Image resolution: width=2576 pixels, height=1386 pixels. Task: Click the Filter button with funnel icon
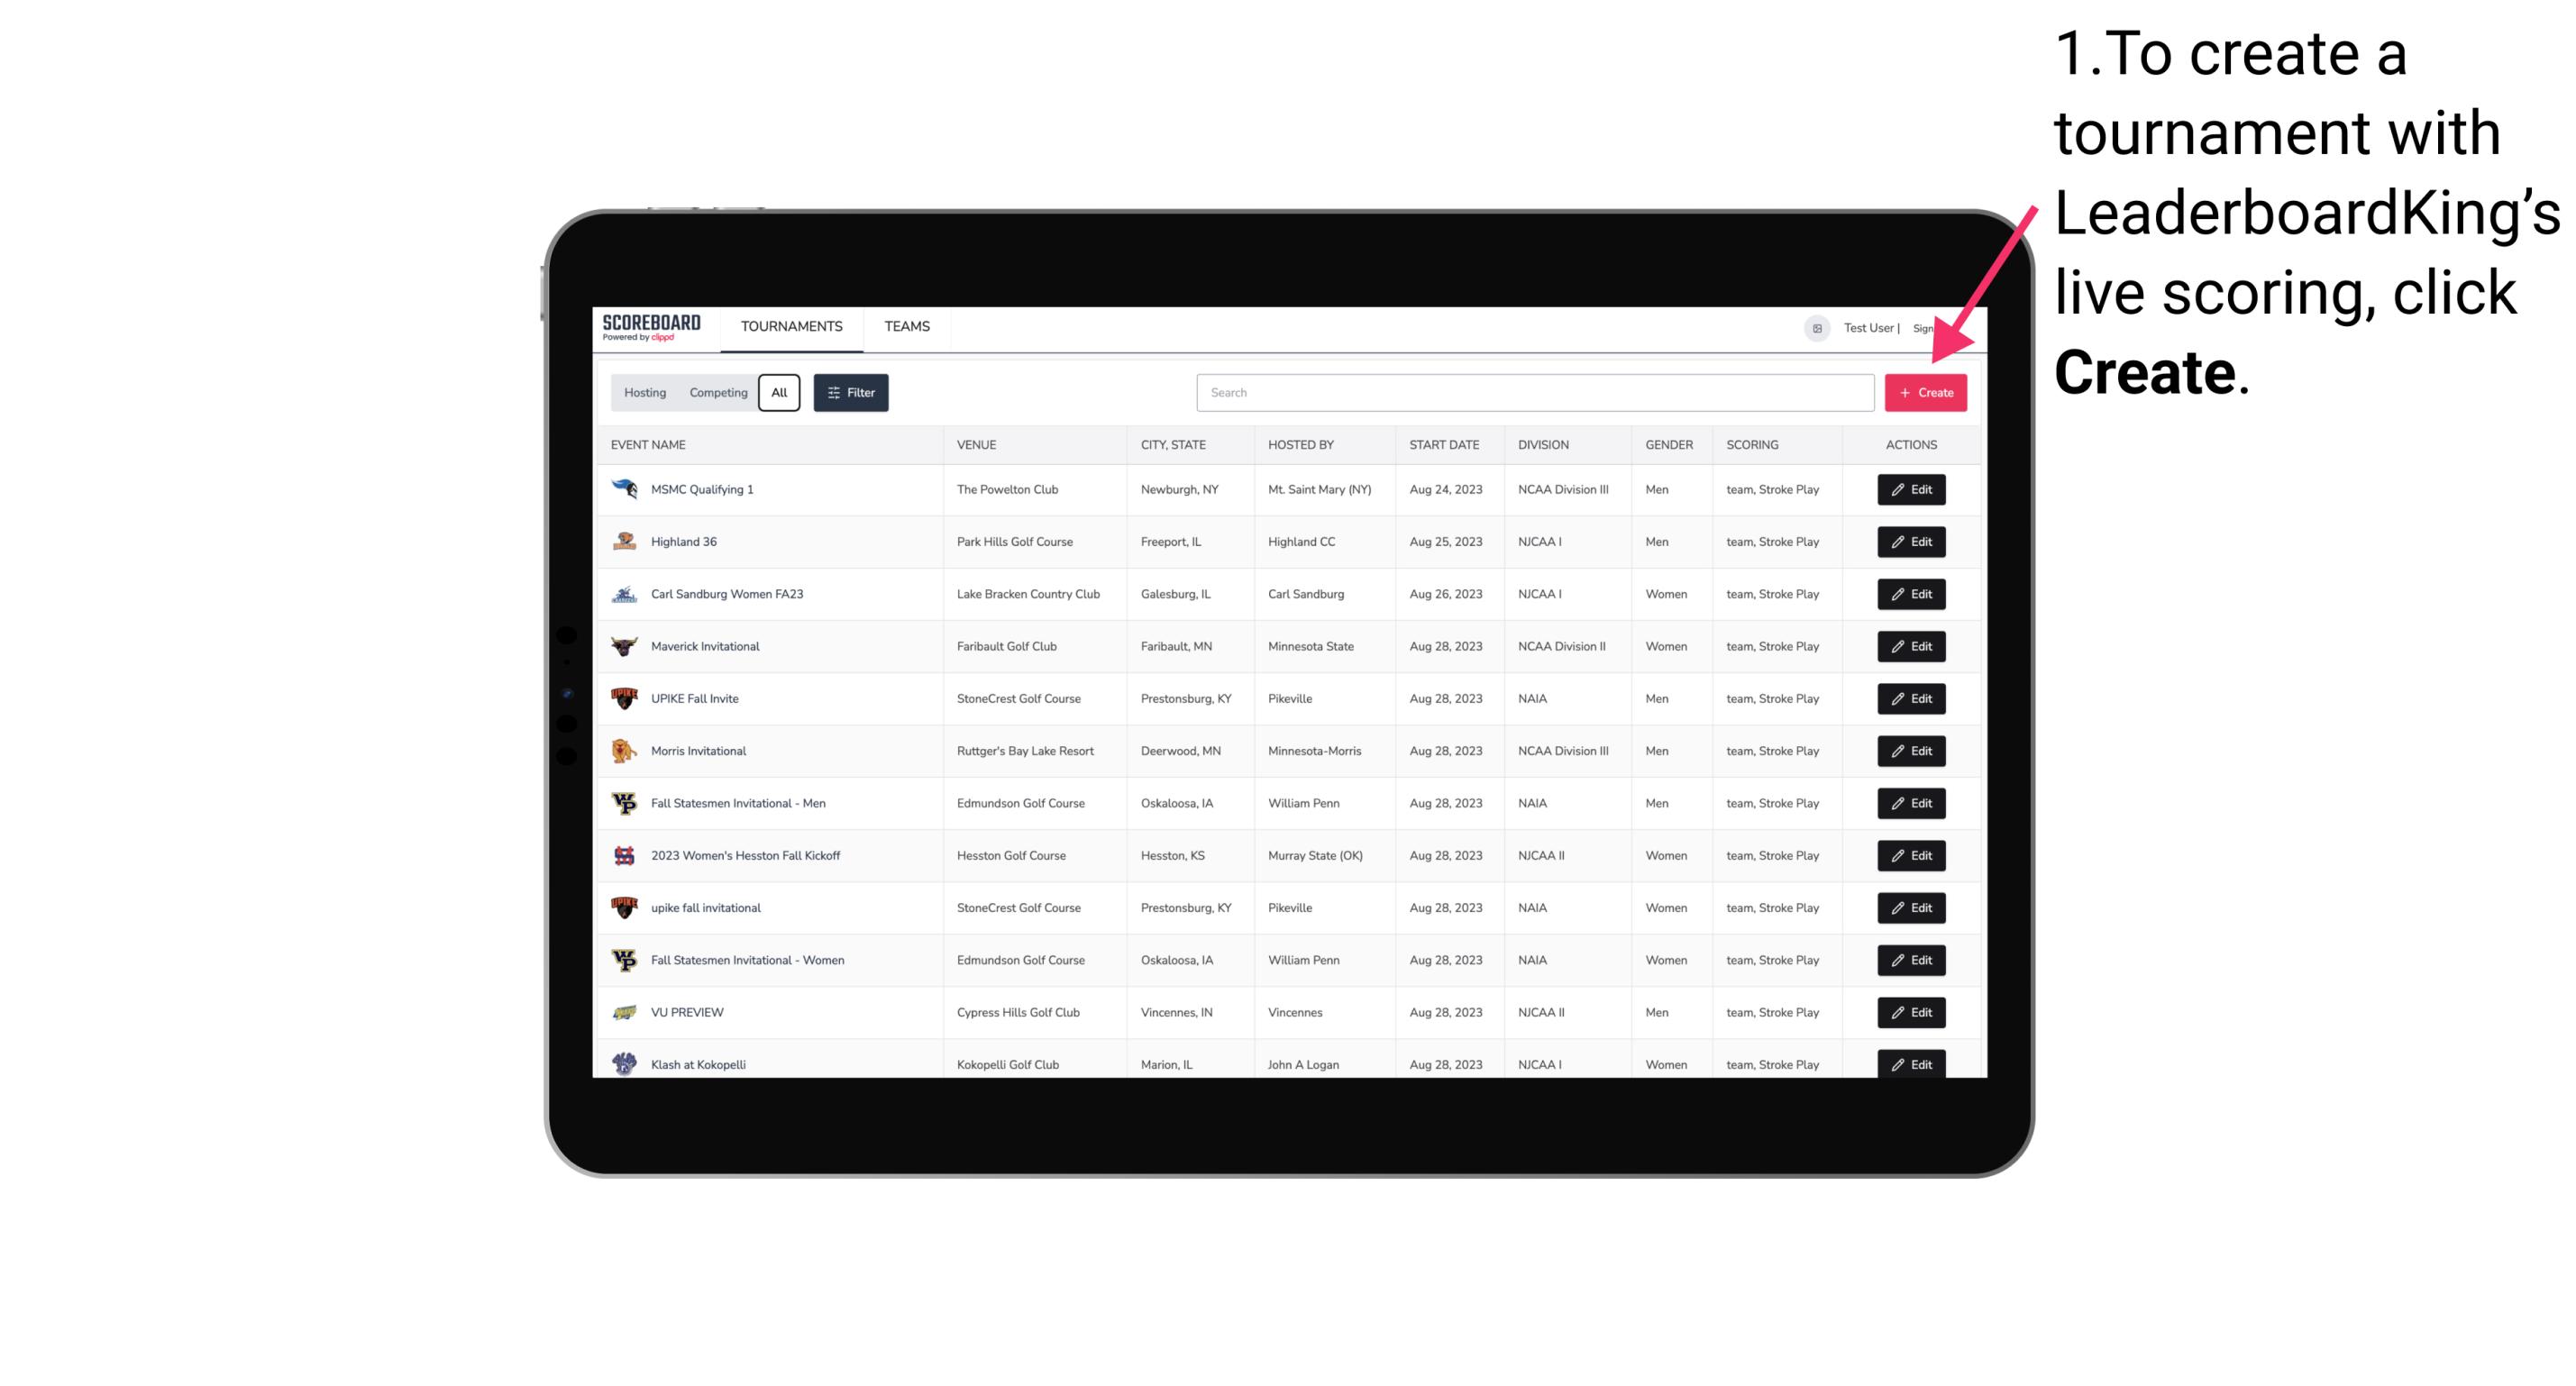click(x=850, y=393)
